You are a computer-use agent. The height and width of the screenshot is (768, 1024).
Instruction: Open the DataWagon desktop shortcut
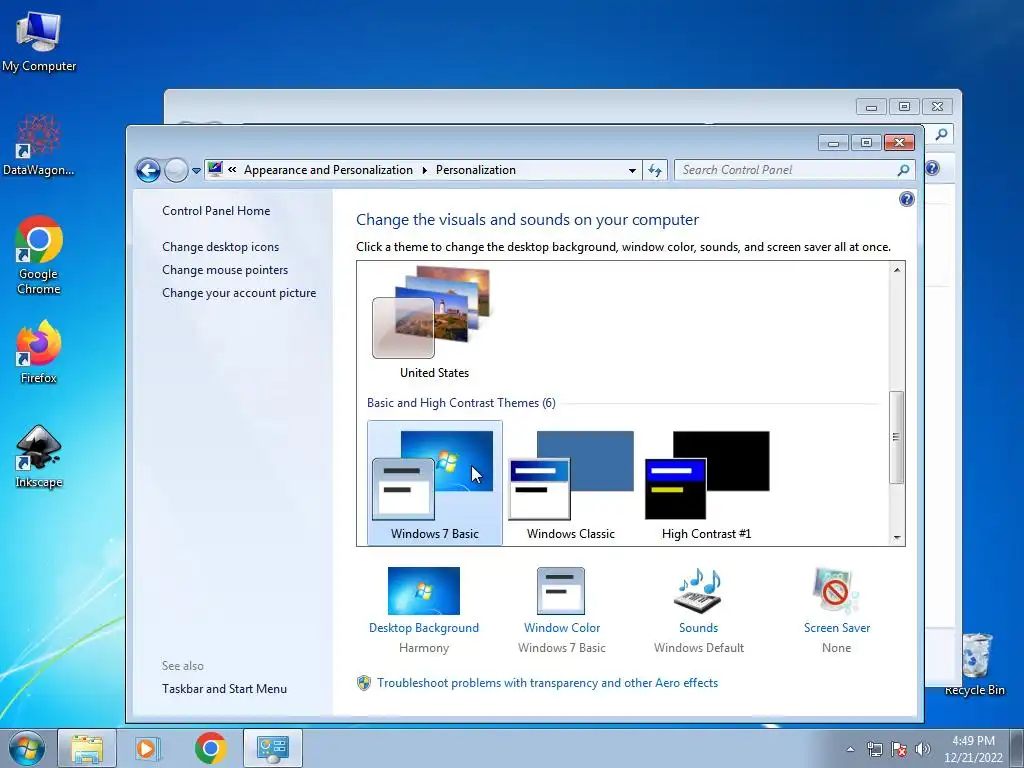tap(39, 145)
